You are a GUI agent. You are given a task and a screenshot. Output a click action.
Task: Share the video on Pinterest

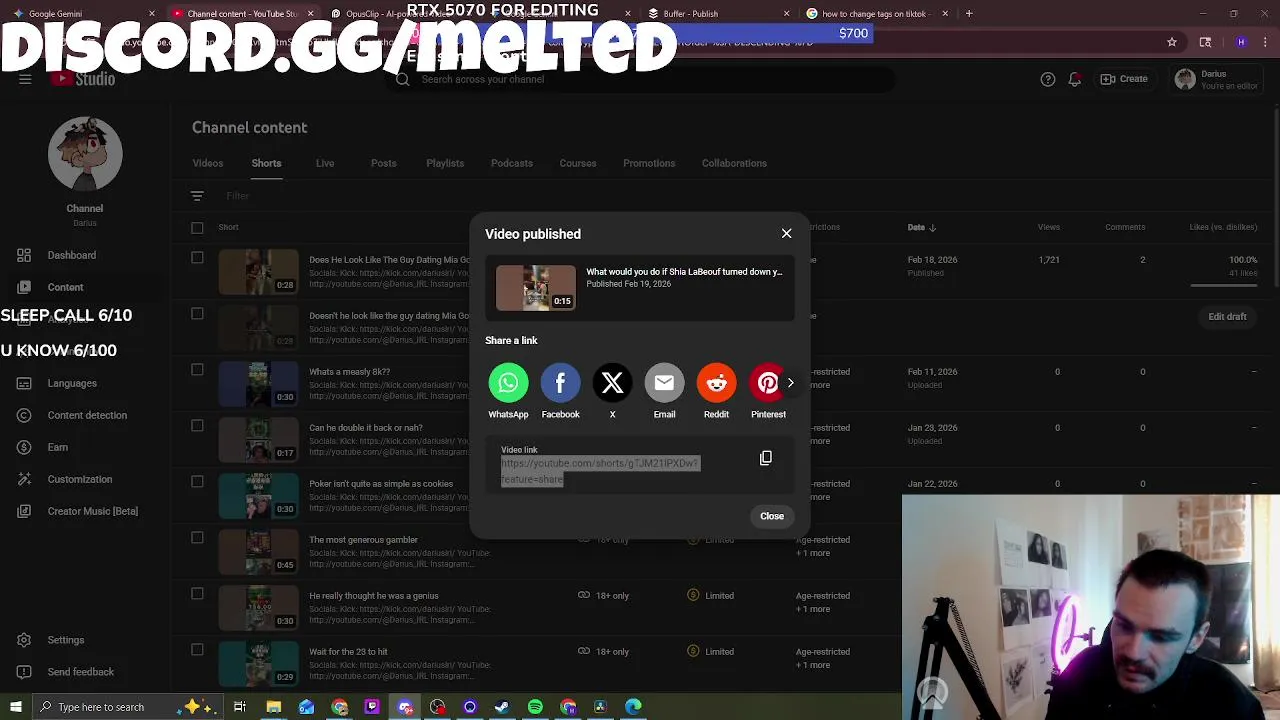(766, 383)
